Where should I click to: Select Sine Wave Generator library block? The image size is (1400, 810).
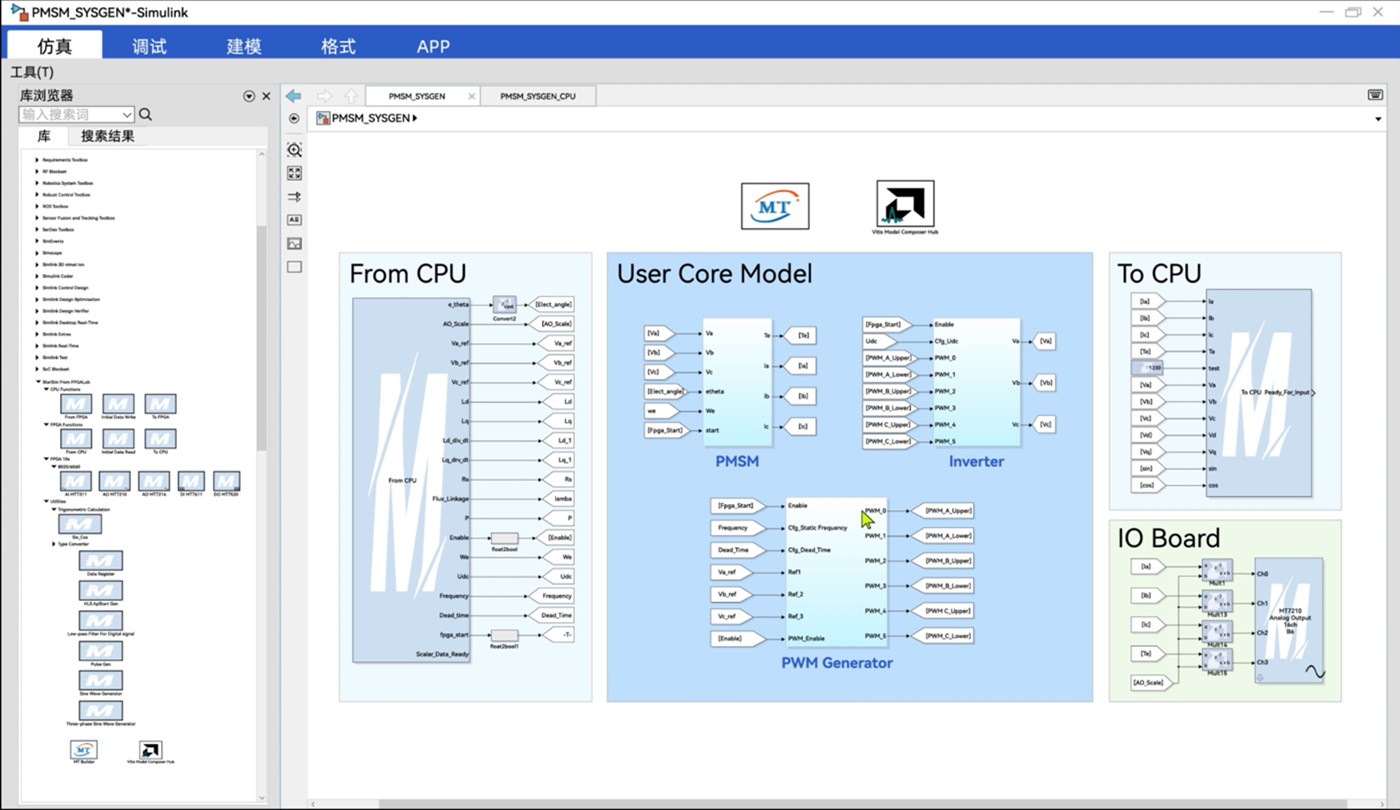(x=100, y=681)
